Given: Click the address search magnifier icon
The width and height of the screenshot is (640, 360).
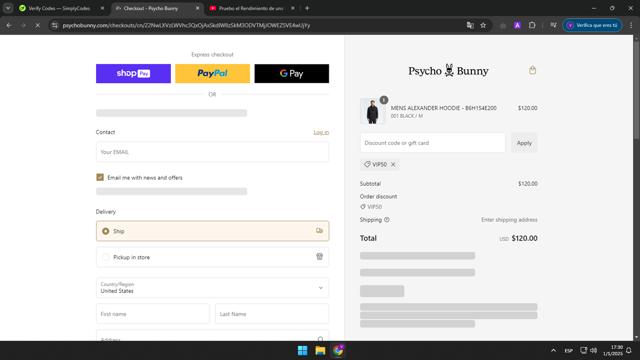Looking at the screenshot, I should click(x=320, y=340).
